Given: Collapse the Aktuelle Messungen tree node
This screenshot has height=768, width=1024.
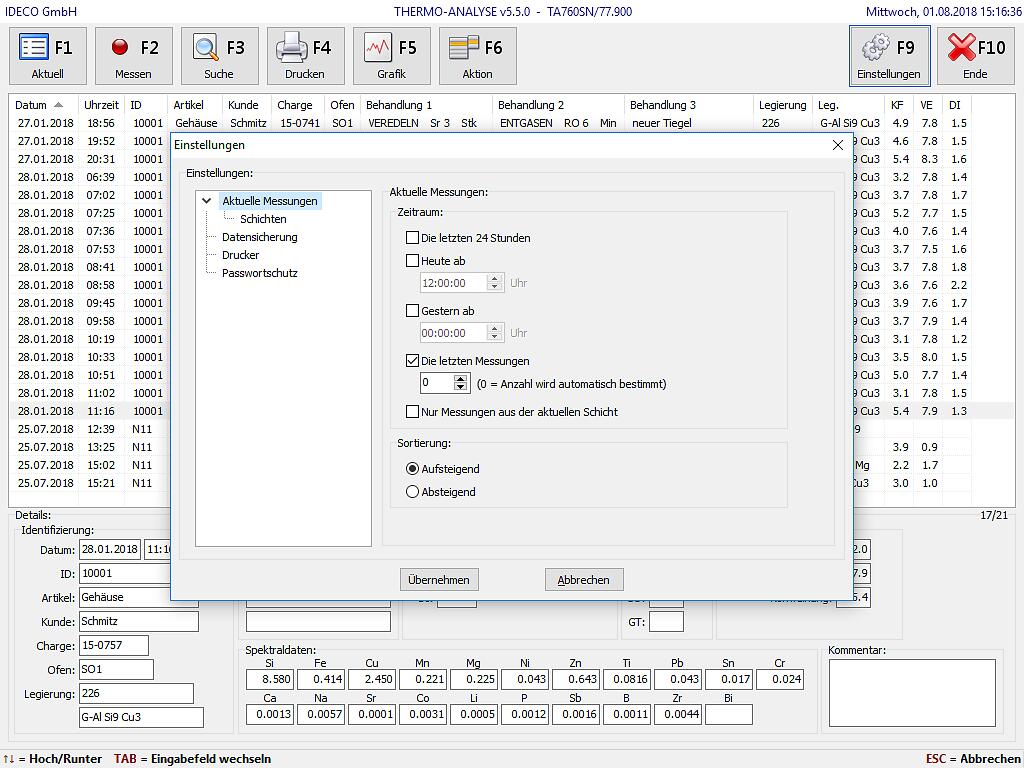Looking at the screenshot, I should pos(207,201).
